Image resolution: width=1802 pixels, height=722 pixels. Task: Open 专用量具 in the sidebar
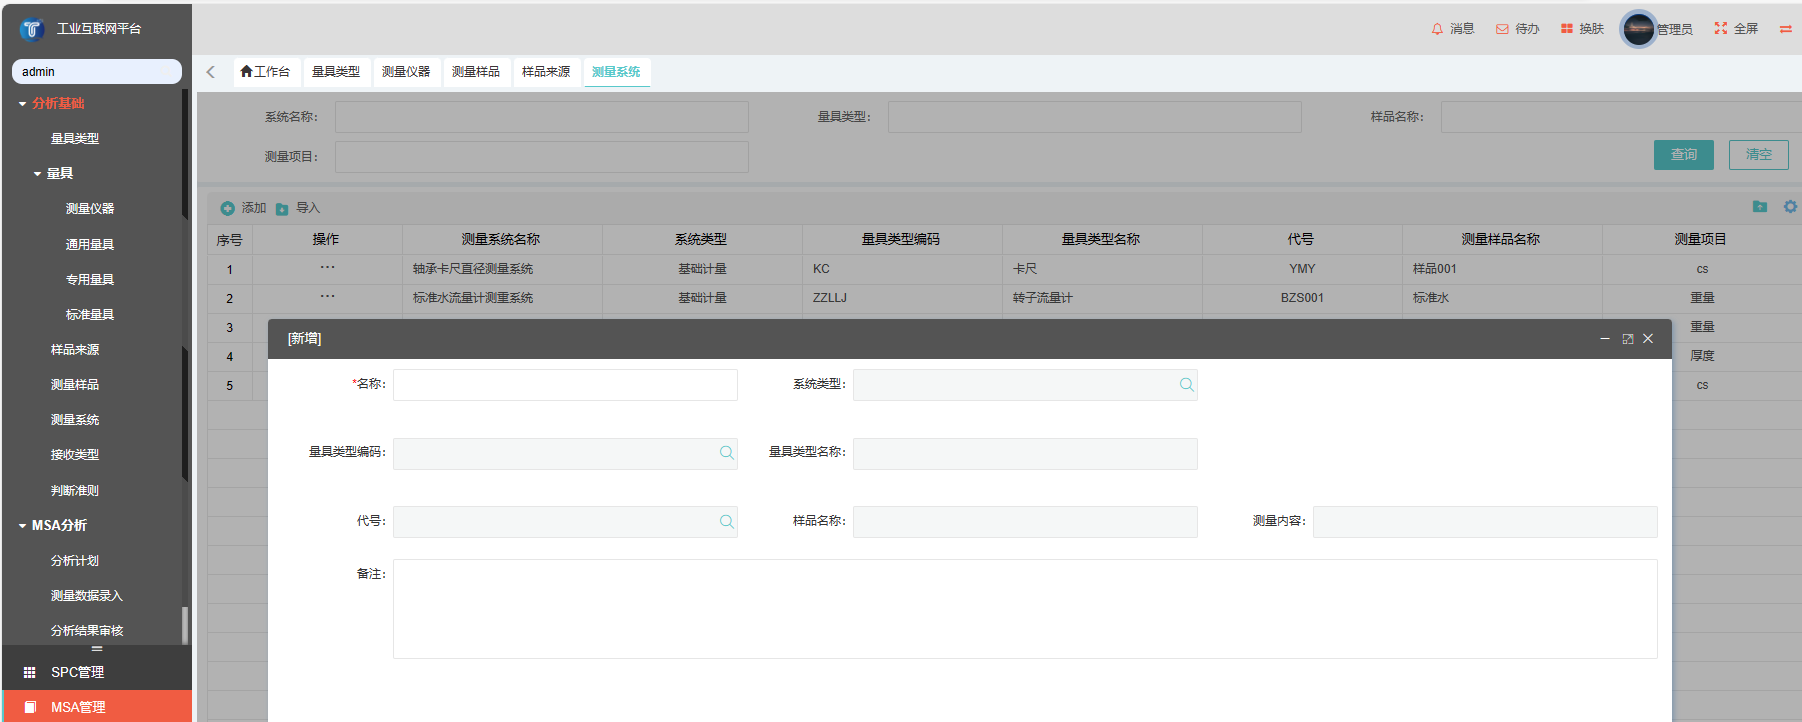click(x=90, y=280)
